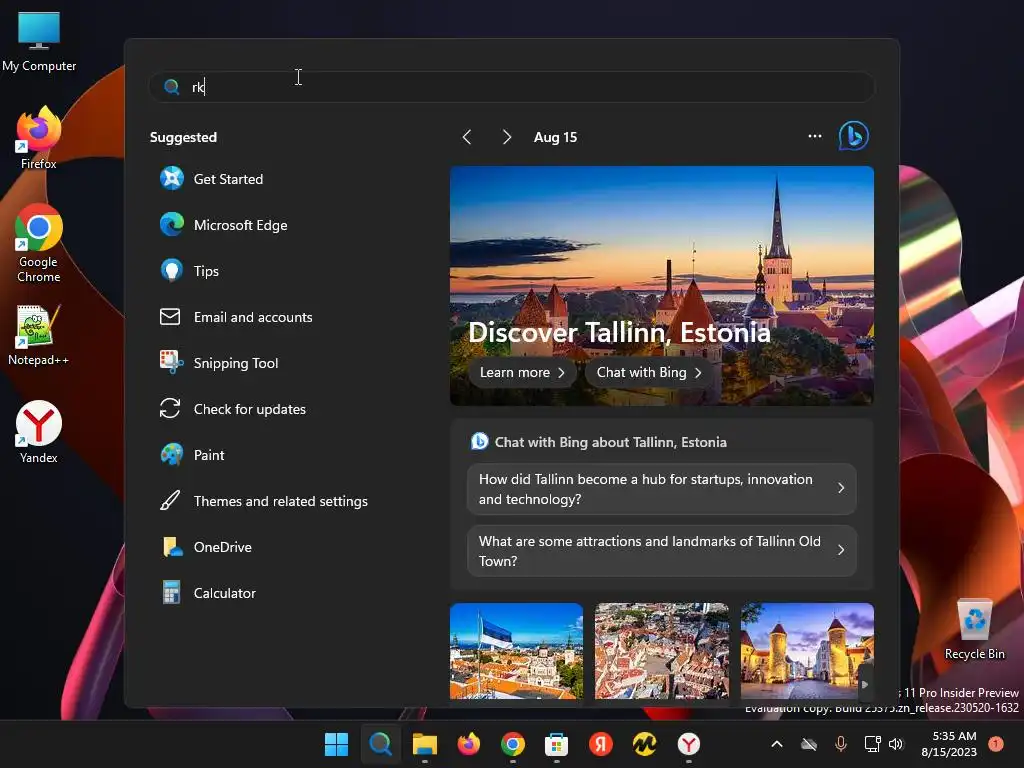Select Recycle Bin desktop icon
1024x768 pixels.
[x=974, y=630]
